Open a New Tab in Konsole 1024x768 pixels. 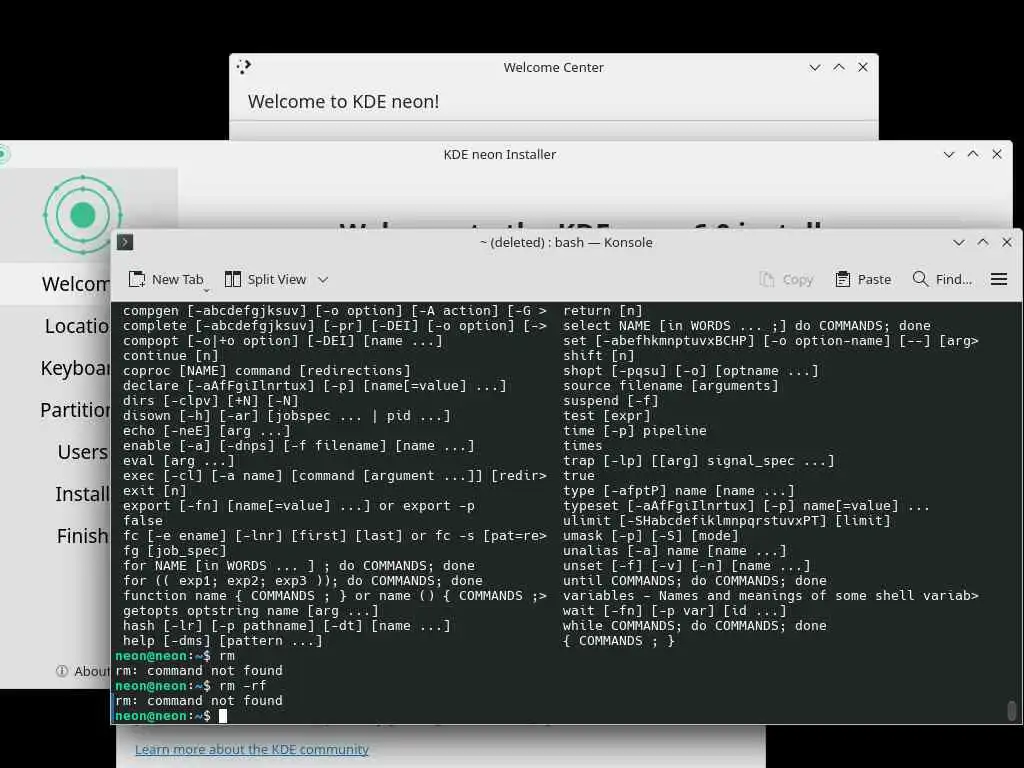pyautogui.click(x=167, y=280)
